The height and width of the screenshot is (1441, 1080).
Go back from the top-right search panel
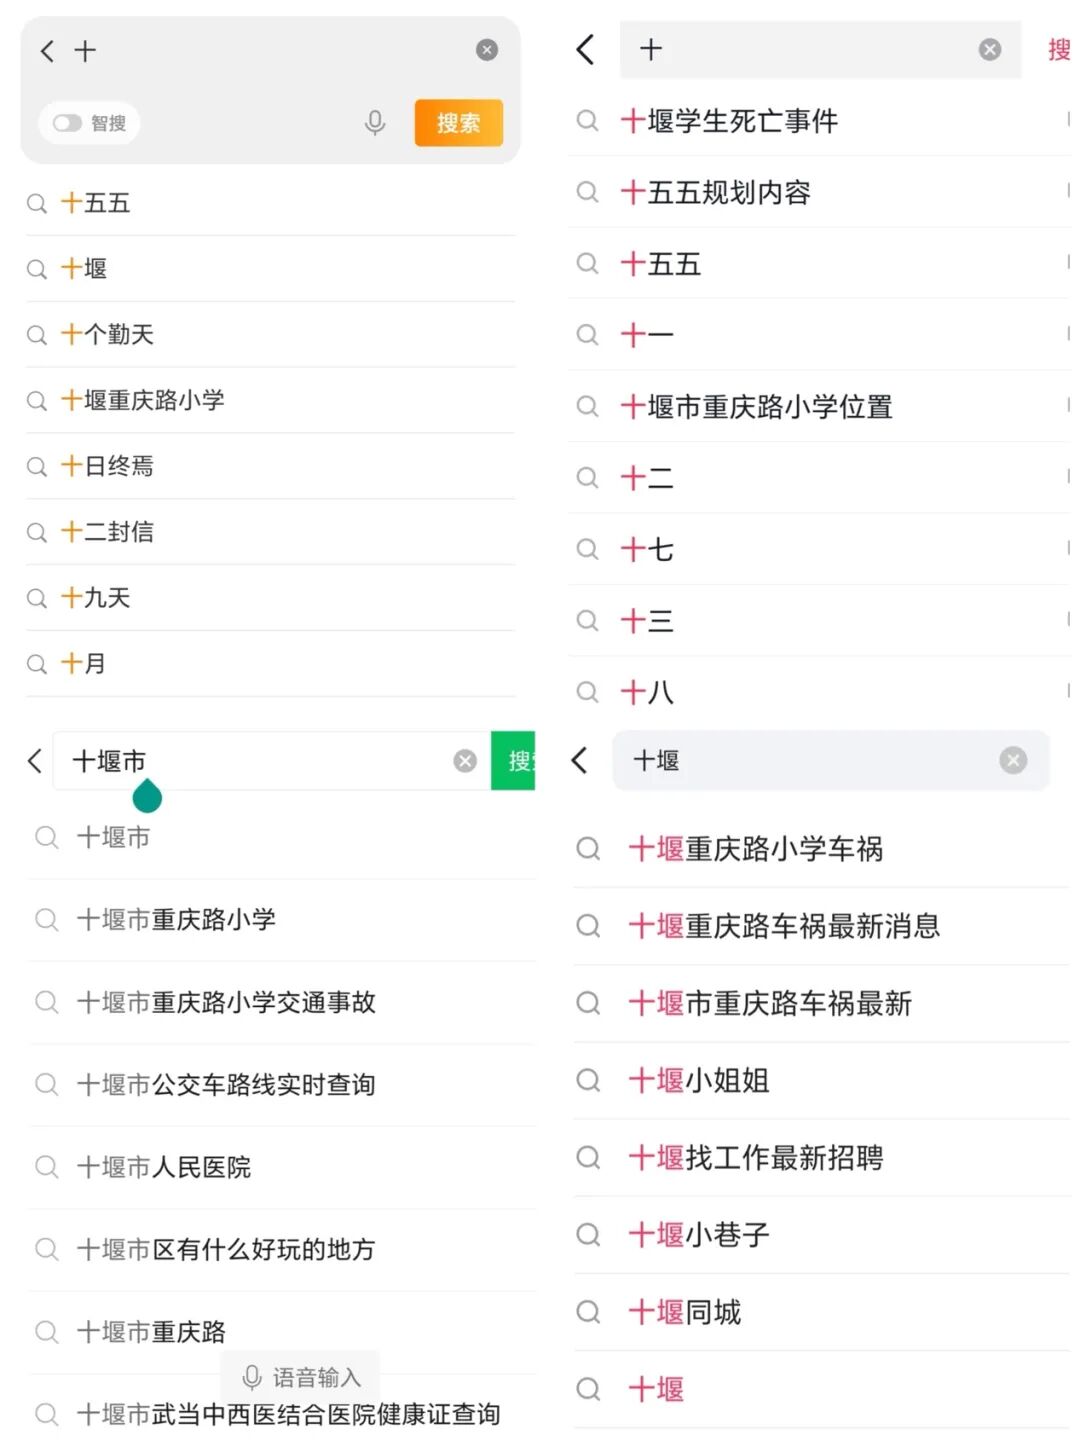[586, 49]
